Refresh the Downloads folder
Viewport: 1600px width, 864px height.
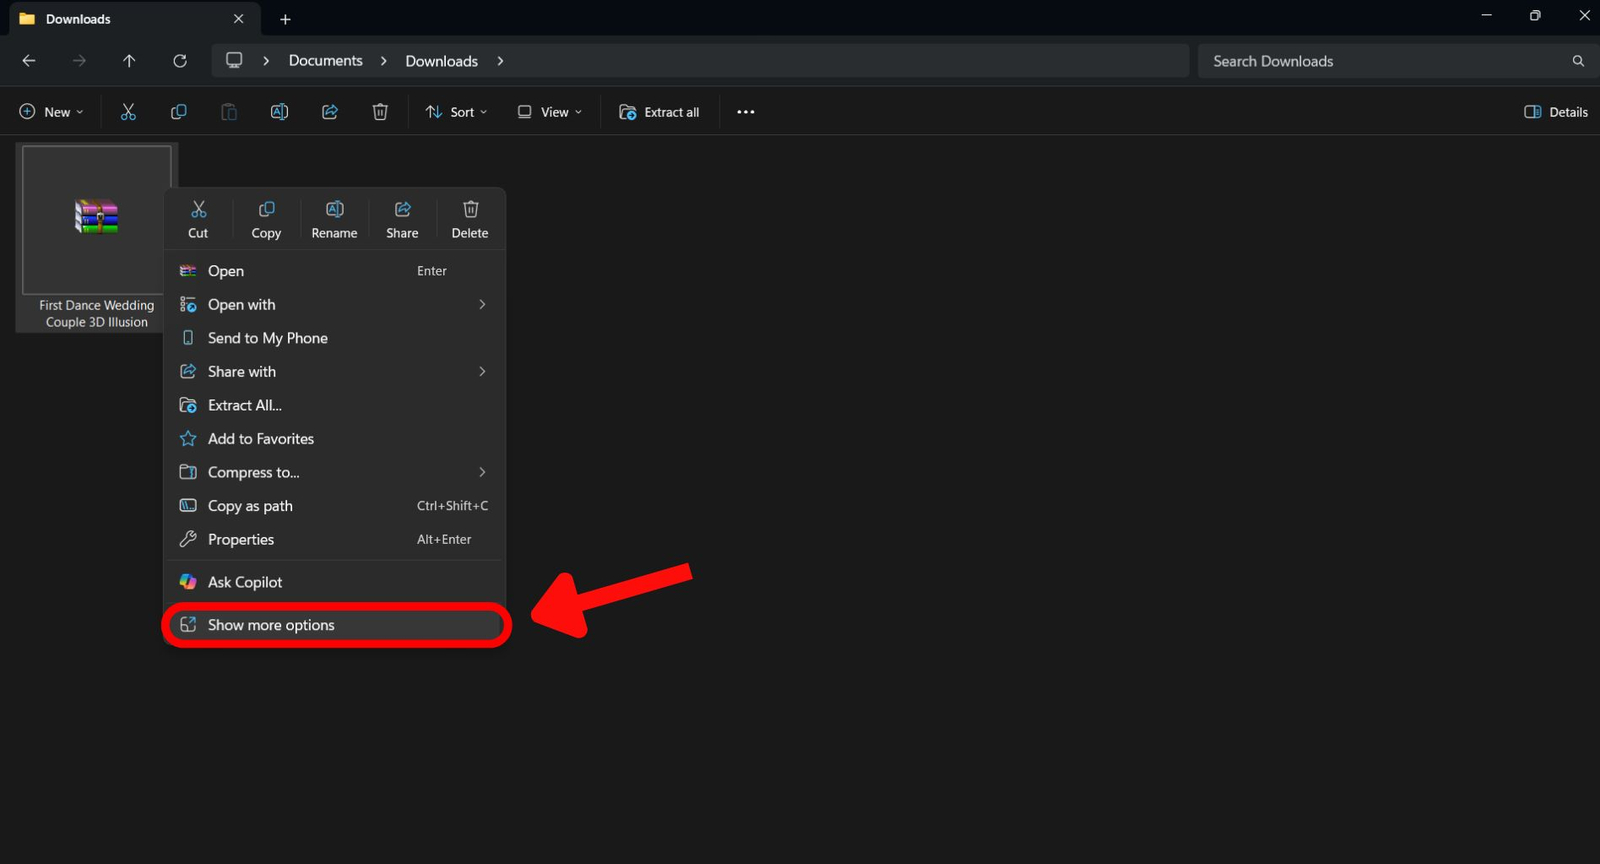tap(180, 61)
